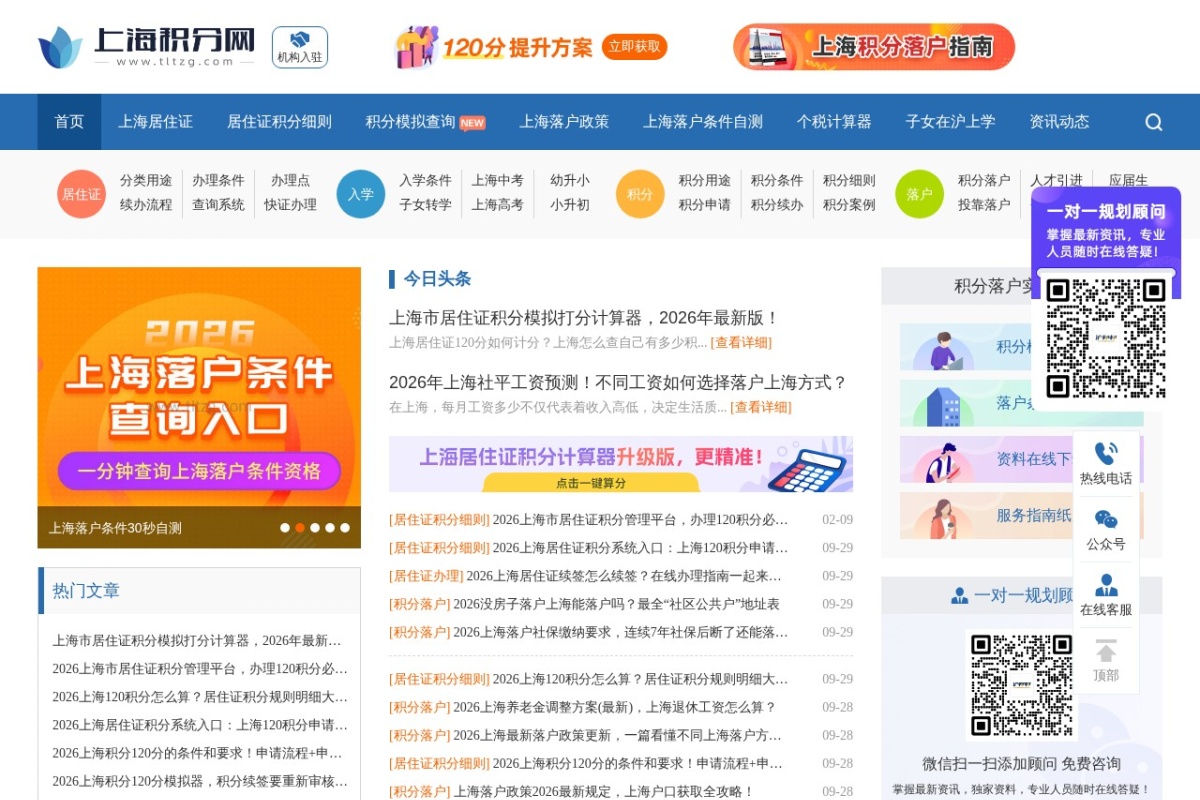Select the last carousel dot
The image size is (1200, 800).
coord(345,528)
